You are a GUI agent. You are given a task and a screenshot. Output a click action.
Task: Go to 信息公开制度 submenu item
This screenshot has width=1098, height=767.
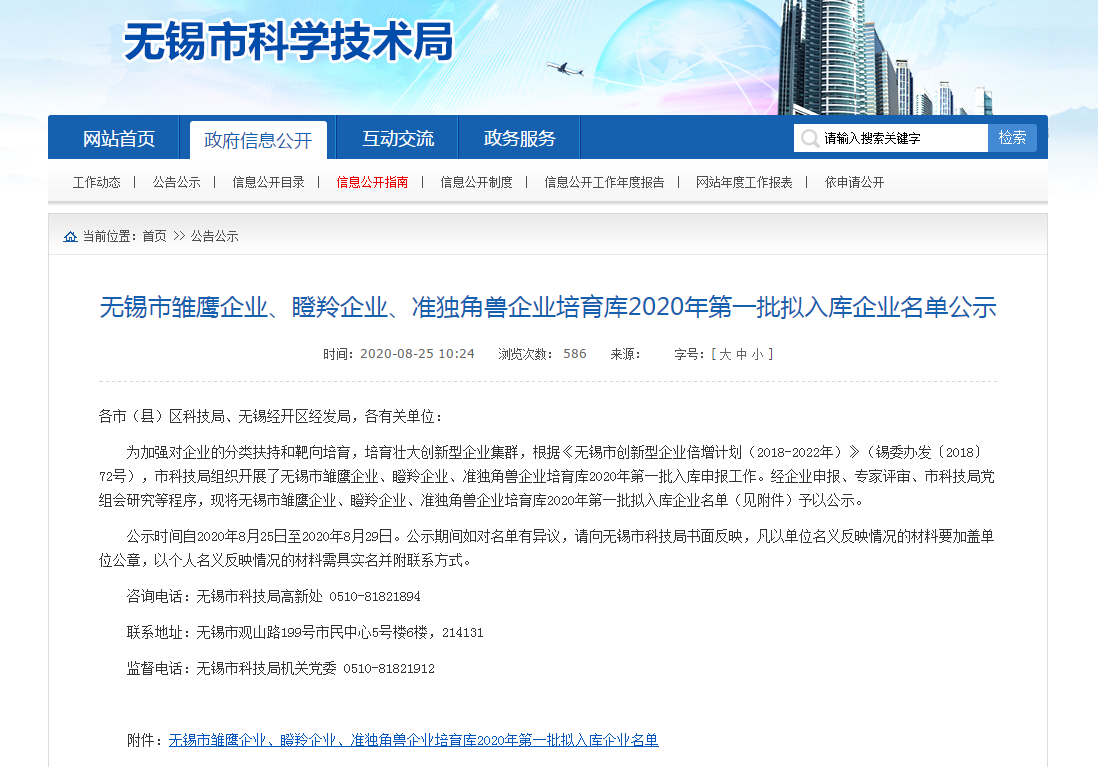pos(477,182)
